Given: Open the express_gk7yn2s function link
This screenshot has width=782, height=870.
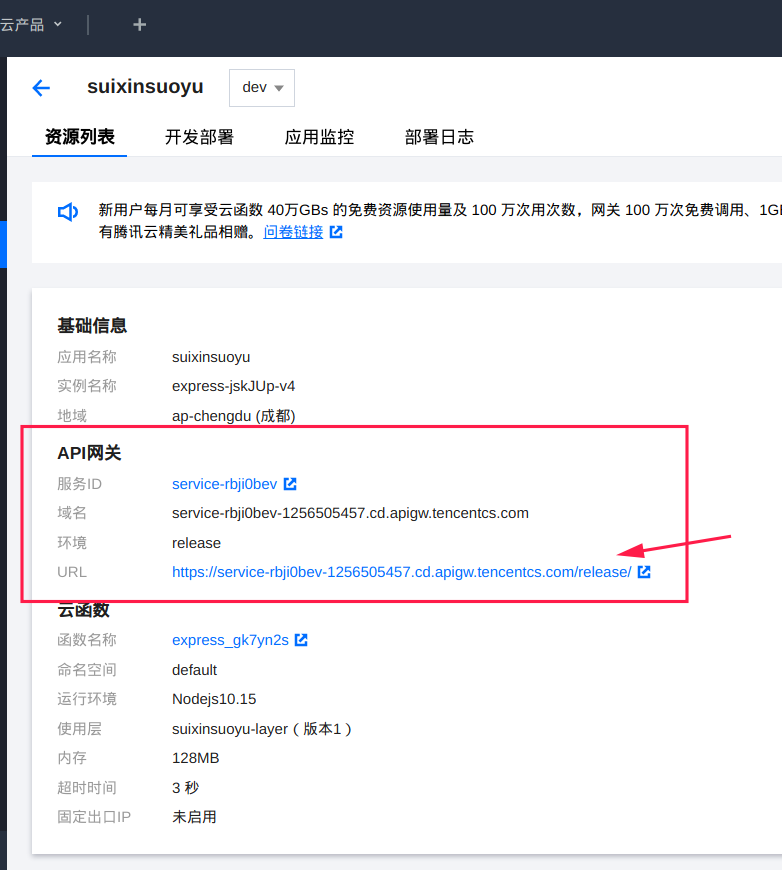Looking at the screenshot, I should tap(230, 640).
